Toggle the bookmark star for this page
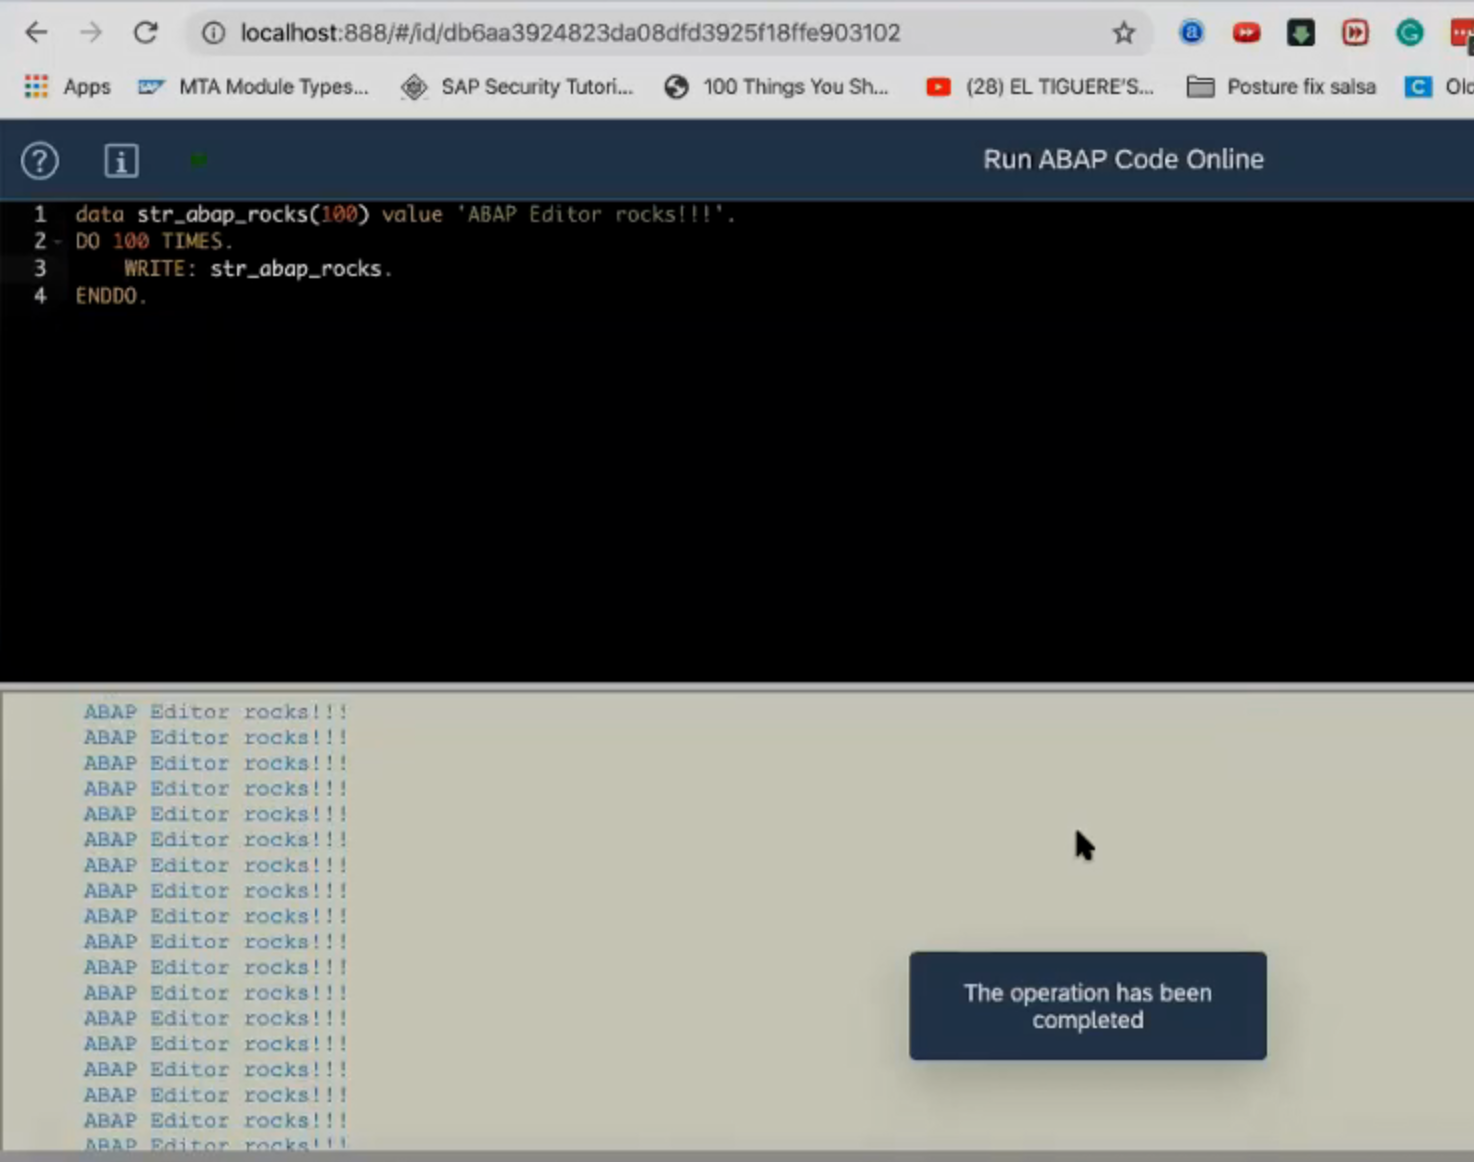Viewport: 1474px width, 1162px height. 1124,32
